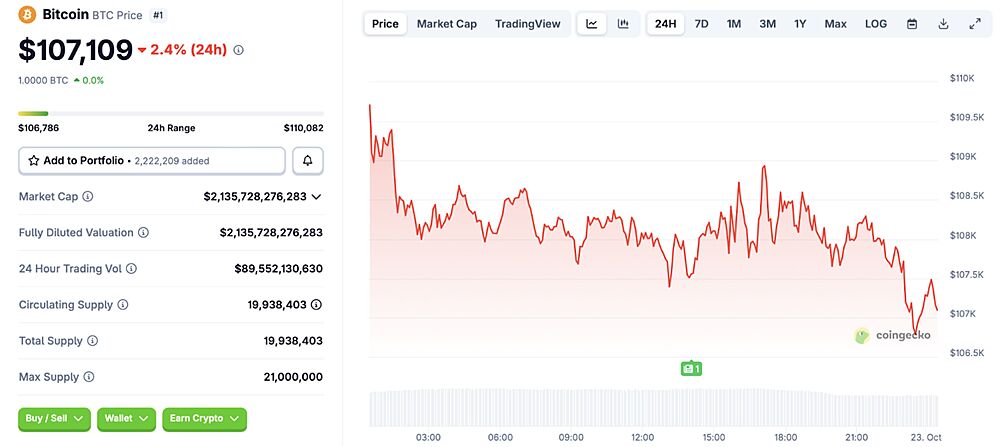Select the line chart view icon
The width and height of the screenshot is (1000, 447).
pos(592,24)
